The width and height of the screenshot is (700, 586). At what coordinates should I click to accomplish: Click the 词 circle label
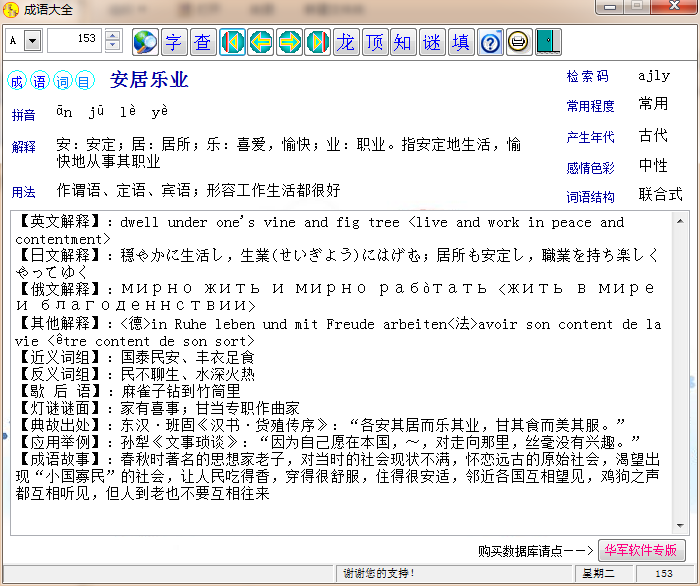[62, 81]
